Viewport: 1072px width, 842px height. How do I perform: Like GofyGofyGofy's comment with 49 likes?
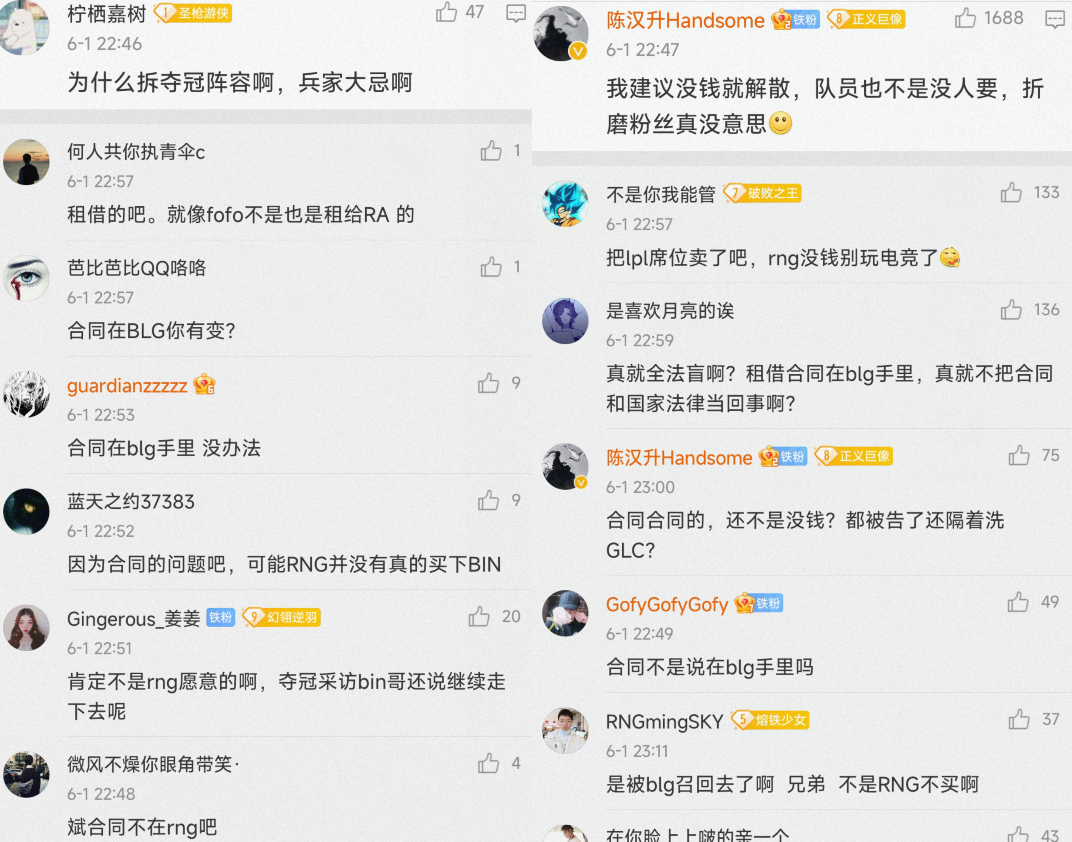tap(1018, 602)
